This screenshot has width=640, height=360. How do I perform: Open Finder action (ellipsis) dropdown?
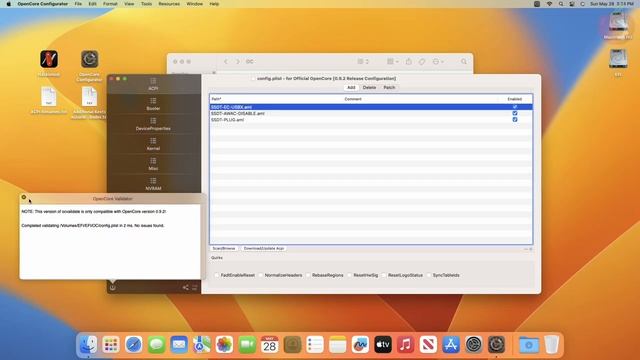tap(438, 62)
